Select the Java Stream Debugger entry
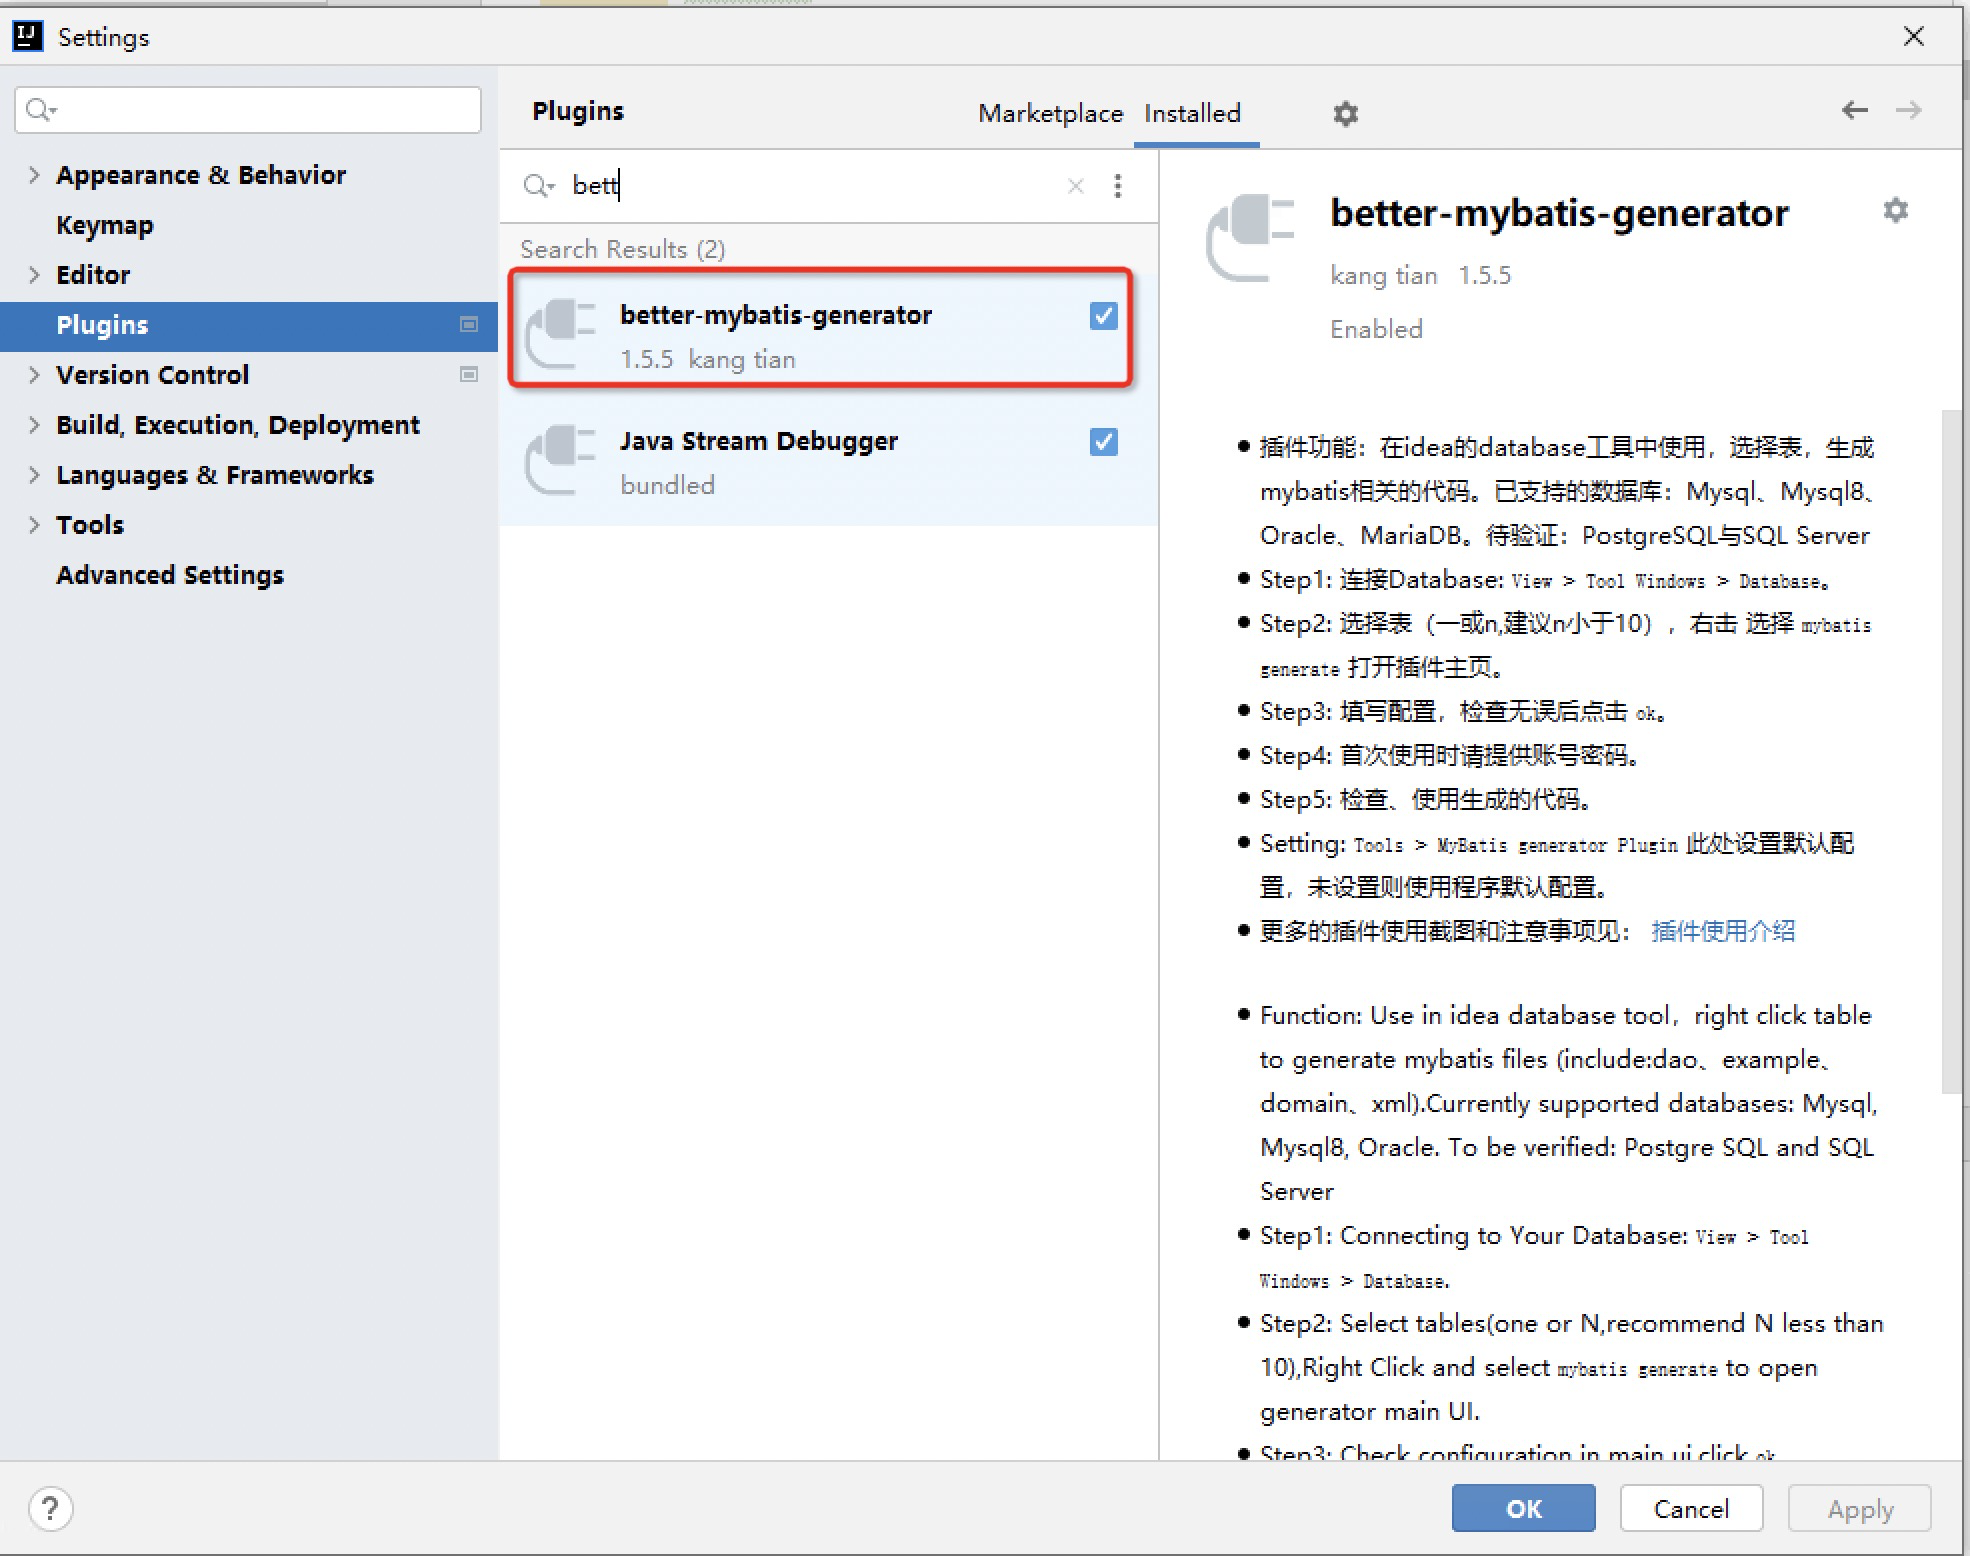The image size is (1970, 1556). tap(828, 462)
